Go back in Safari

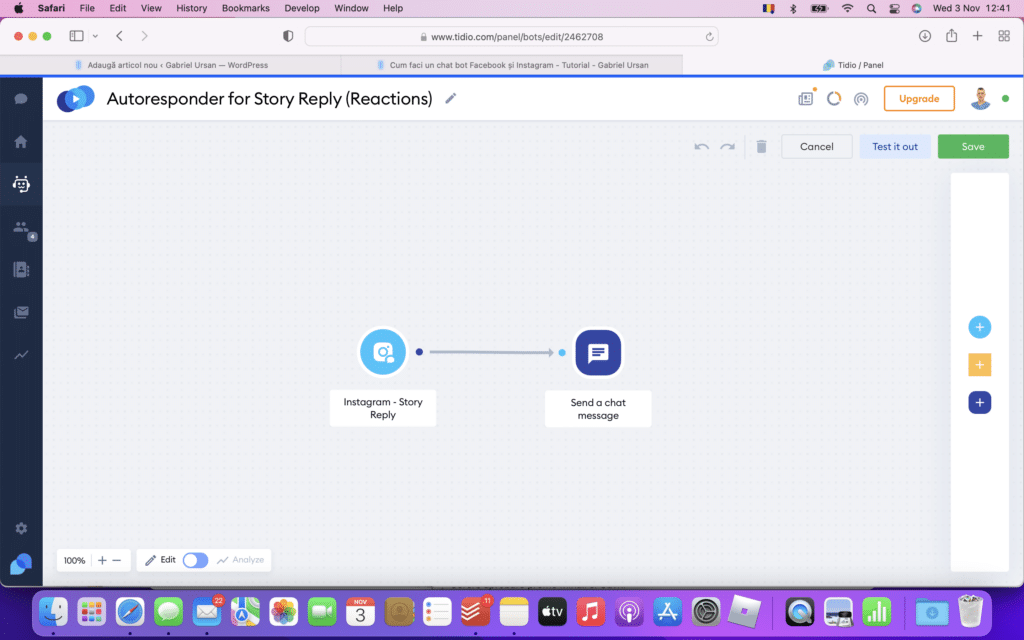click(x=120, y=36)
